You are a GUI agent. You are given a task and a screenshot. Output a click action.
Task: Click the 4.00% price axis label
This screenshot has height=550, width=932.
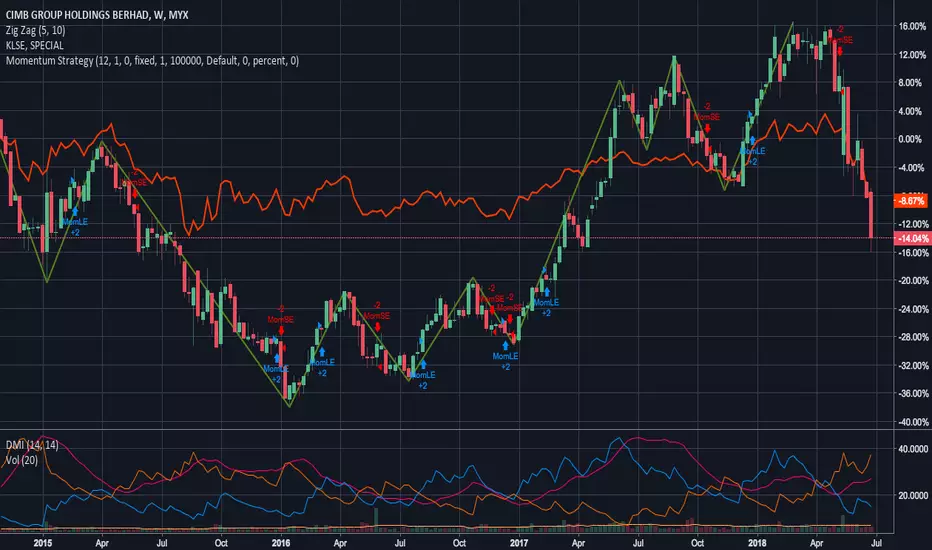click(x=910, y=111)
